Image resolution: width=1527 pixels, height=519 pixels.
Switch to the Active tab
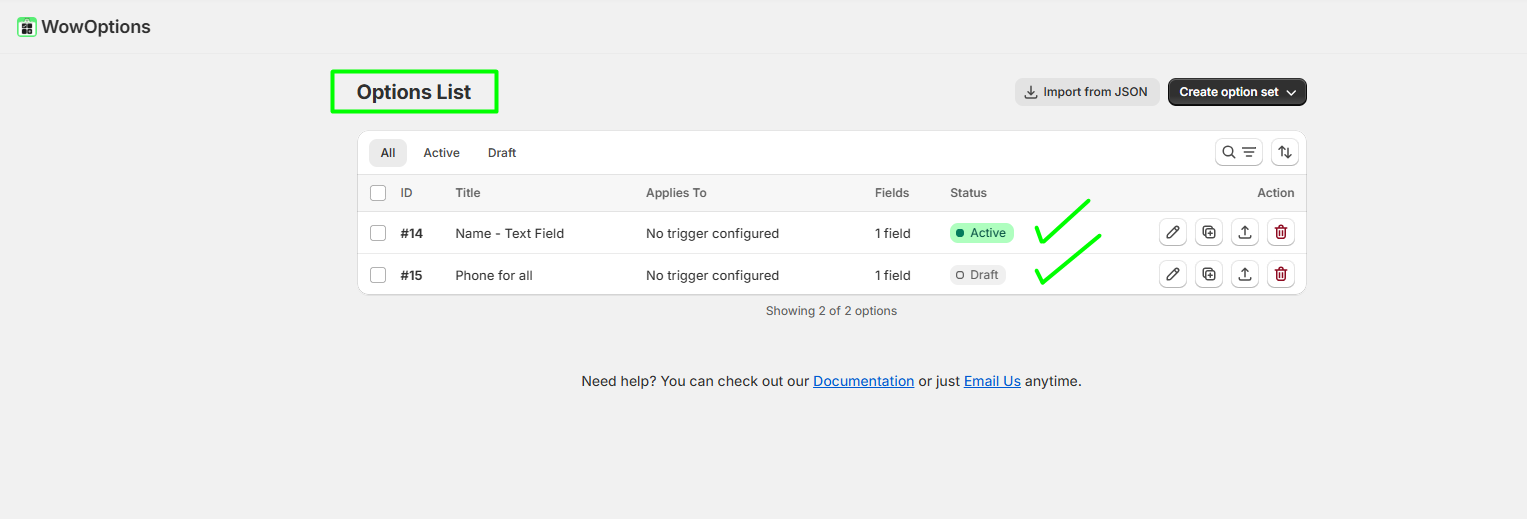(441, 153)
